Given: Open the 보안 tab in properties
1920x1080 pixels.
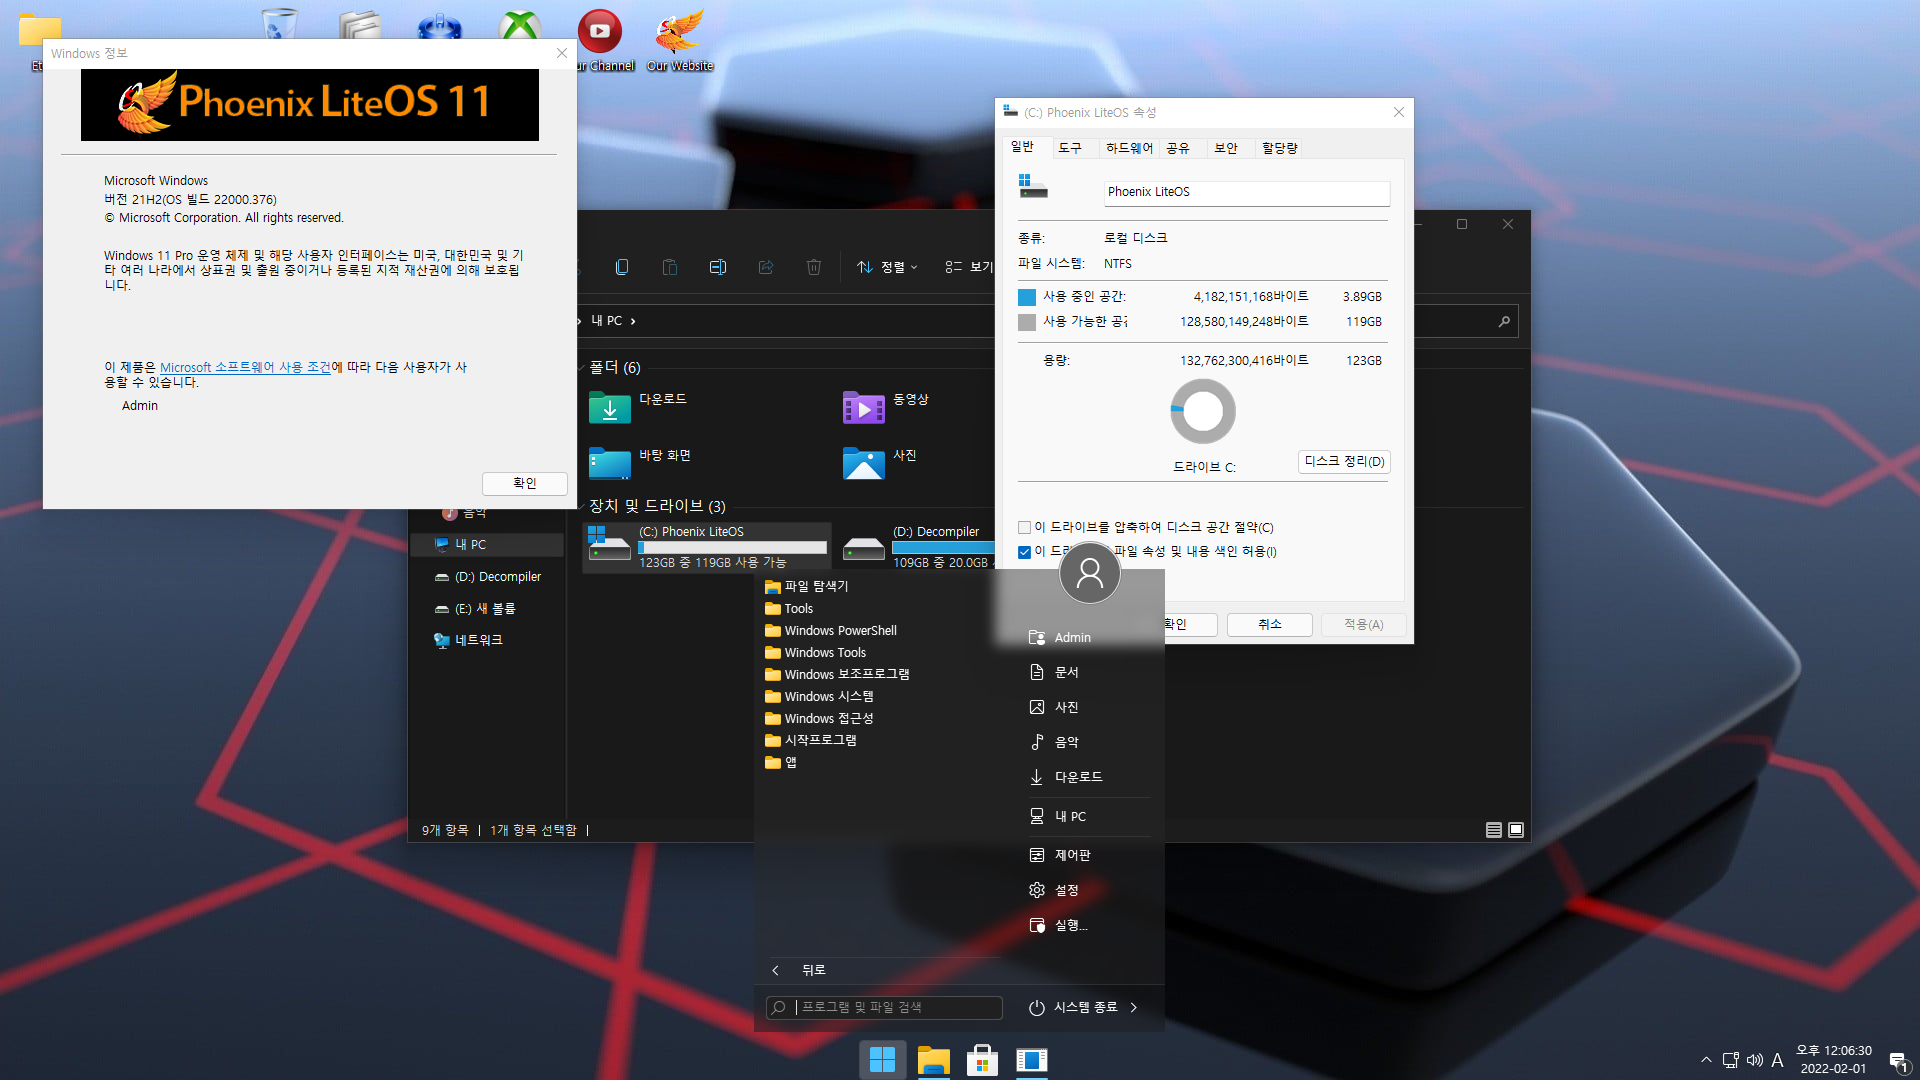Looking at the screenshot, I should [x=1226, y=148].
